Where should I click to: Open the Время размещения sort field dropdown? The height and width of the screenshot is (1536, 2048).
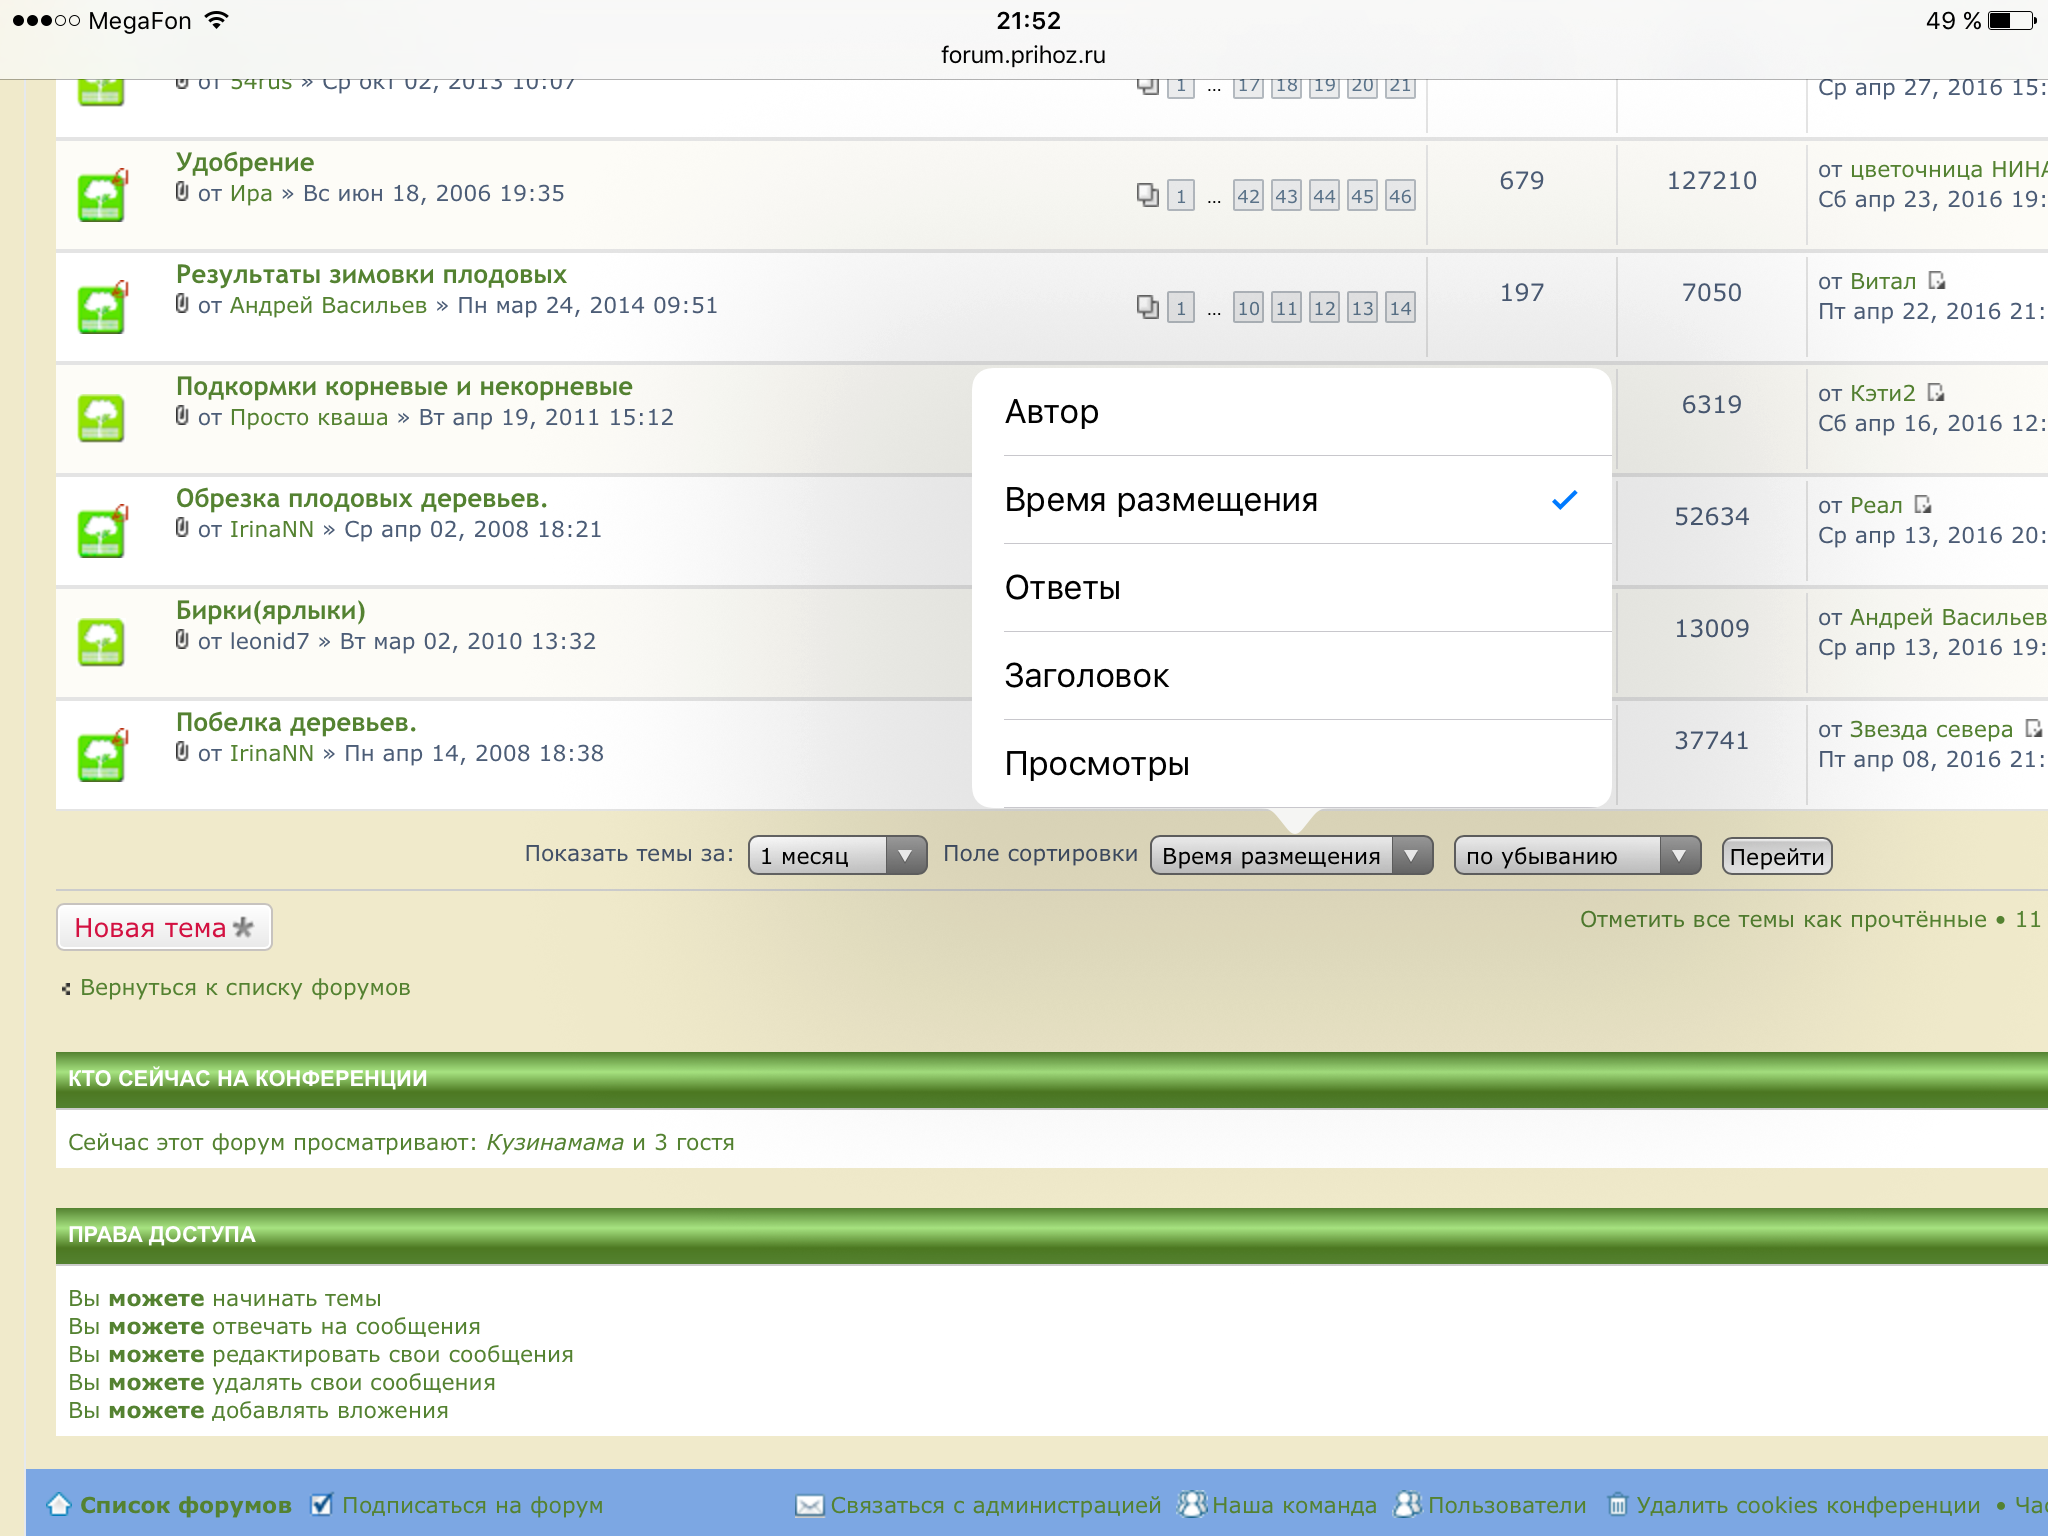tap(1291, 856)
